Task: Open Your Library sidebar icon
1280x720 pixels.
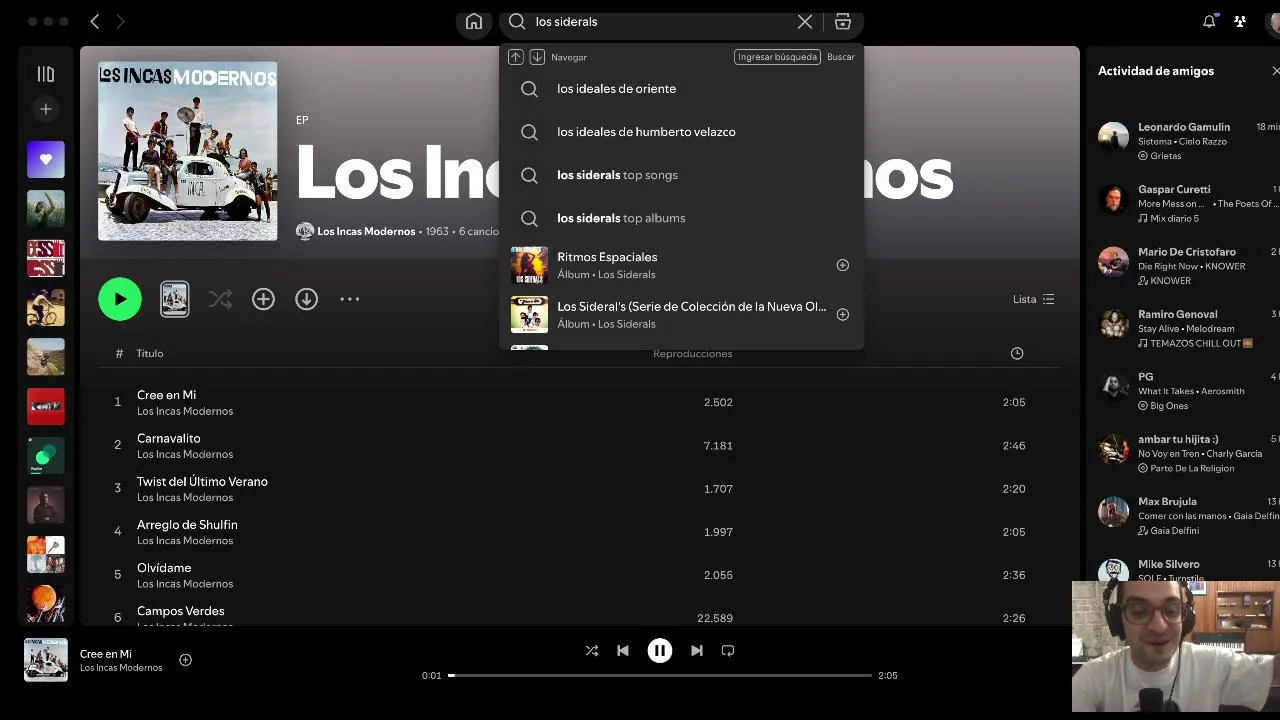Action: (45, 74)
